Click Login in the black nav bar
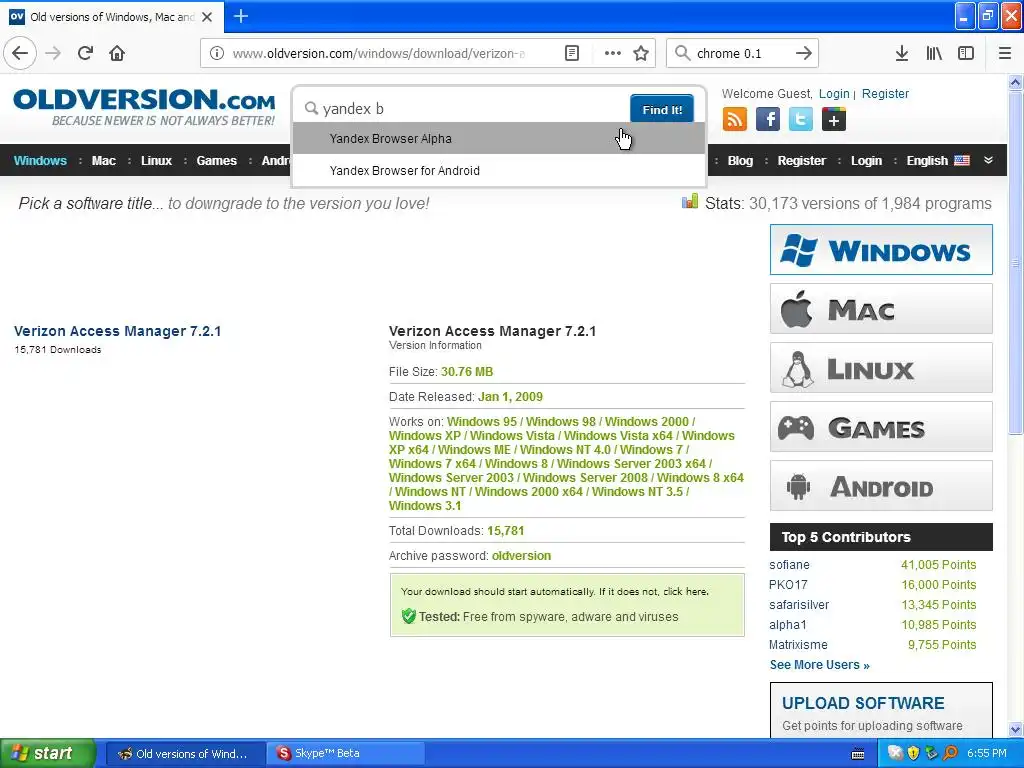Screen dimensions: 1024x768 [866, 161]
